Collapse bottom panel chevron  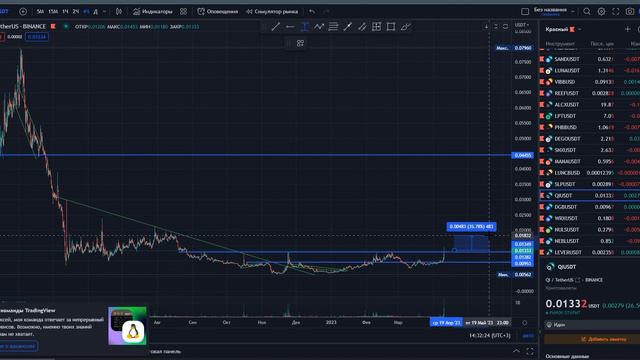point(516,351)
